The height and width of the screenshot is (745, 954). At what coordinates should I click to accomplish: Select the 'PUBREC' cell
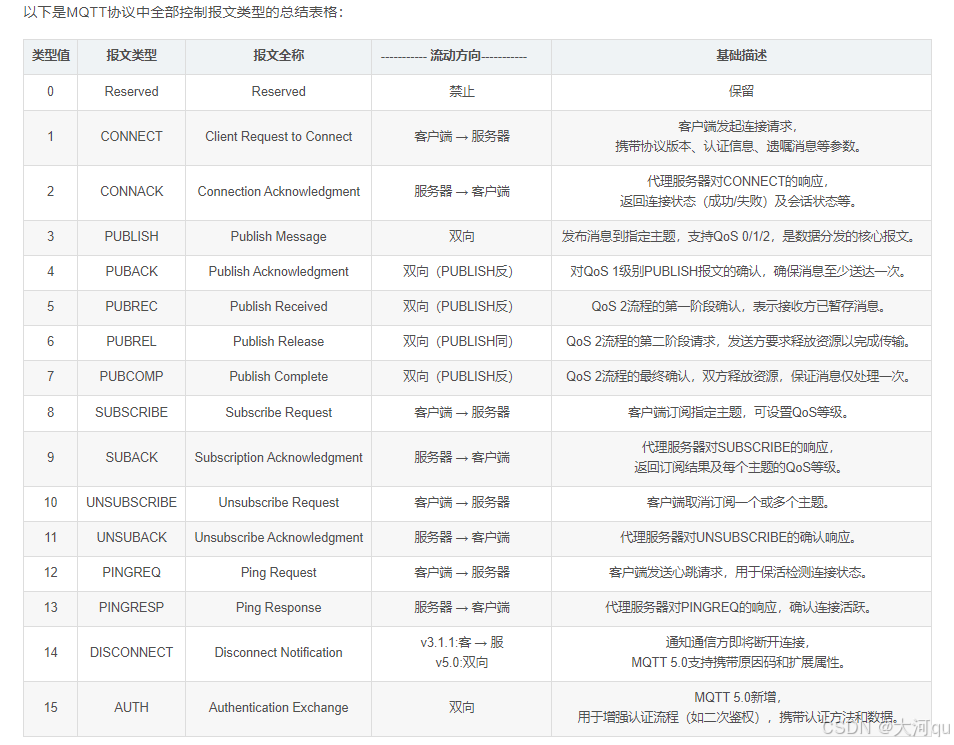click(131, 306)
